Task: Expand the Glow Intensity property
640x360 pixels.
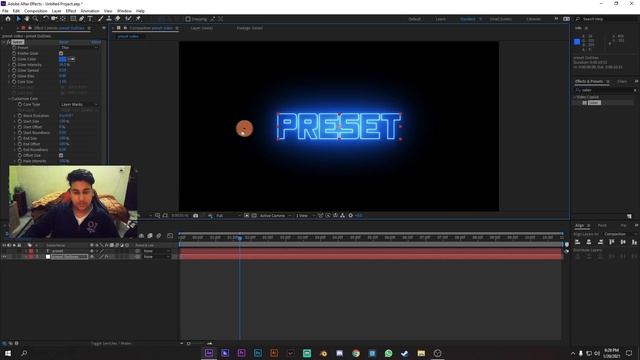Action: (9, 64)
